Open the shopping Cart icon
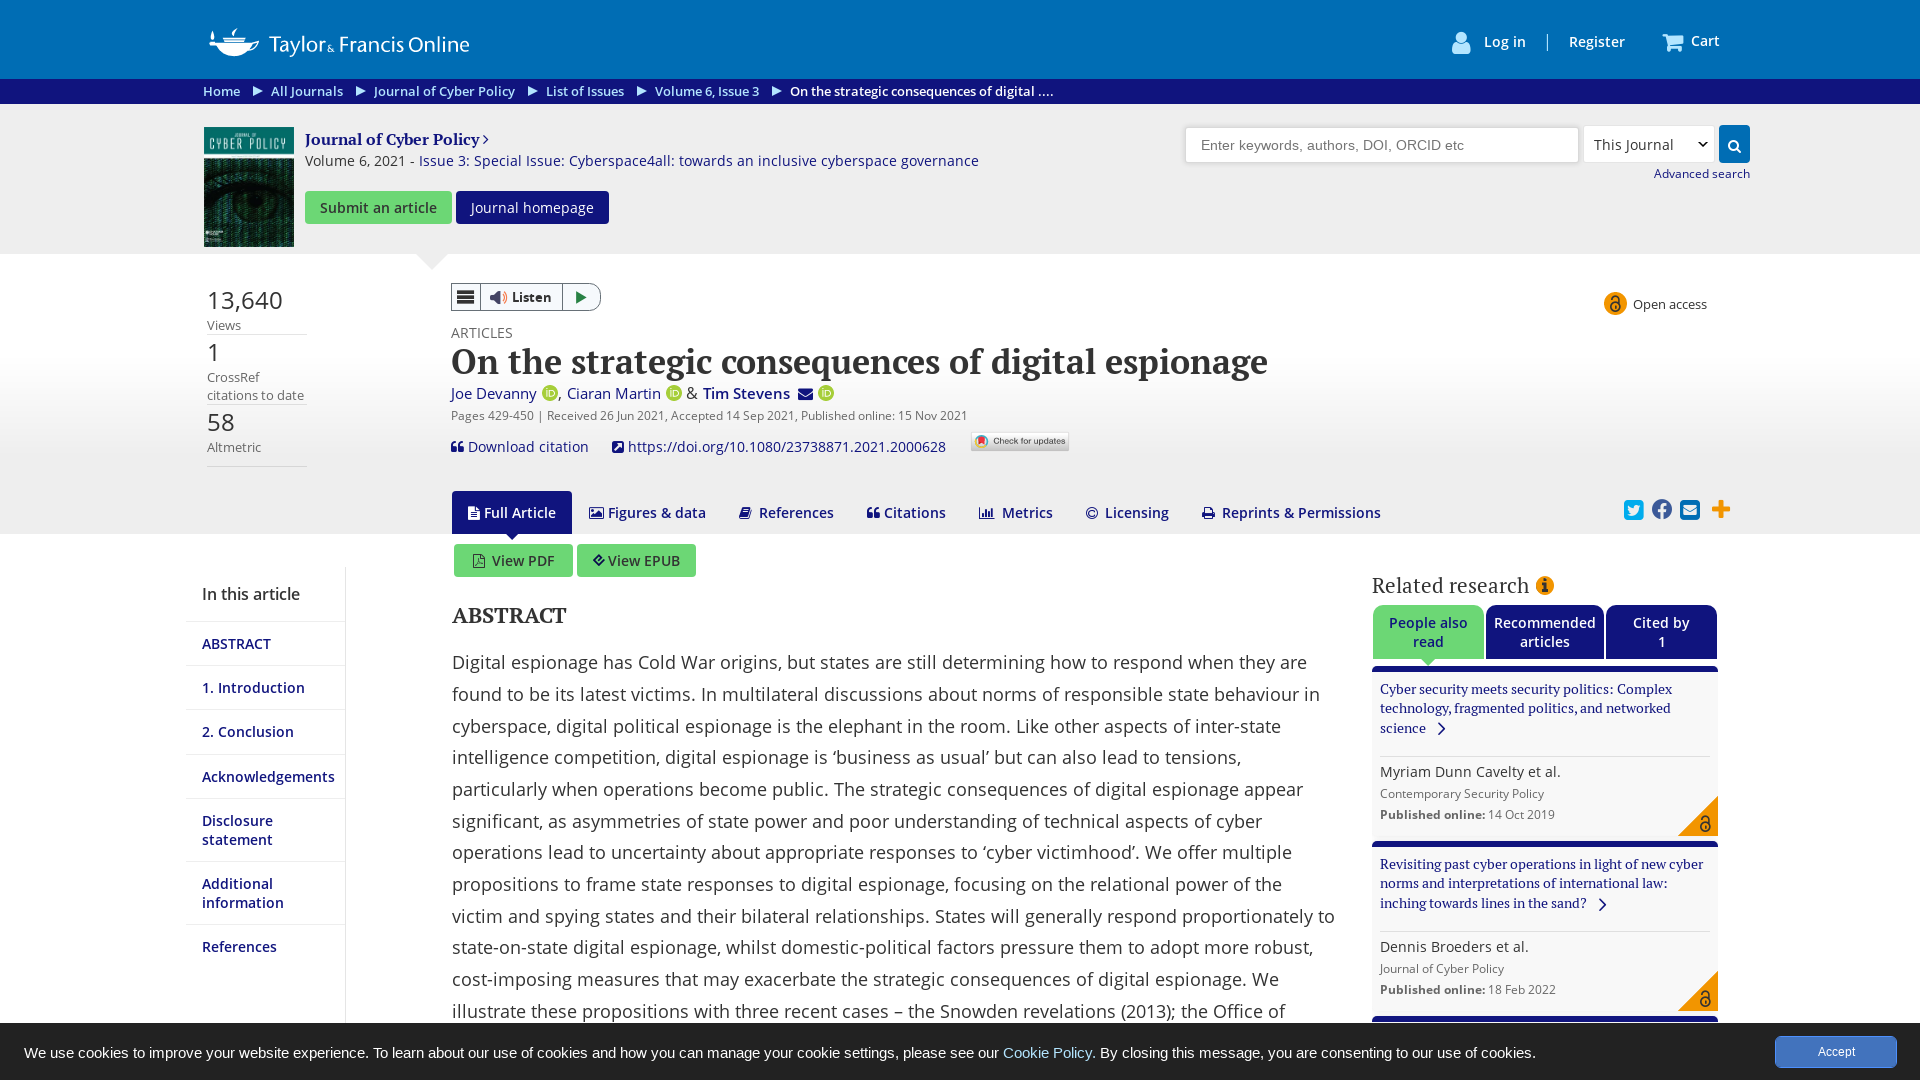The height and width of the screenshot is (1080, 1920). (1672, 42)
